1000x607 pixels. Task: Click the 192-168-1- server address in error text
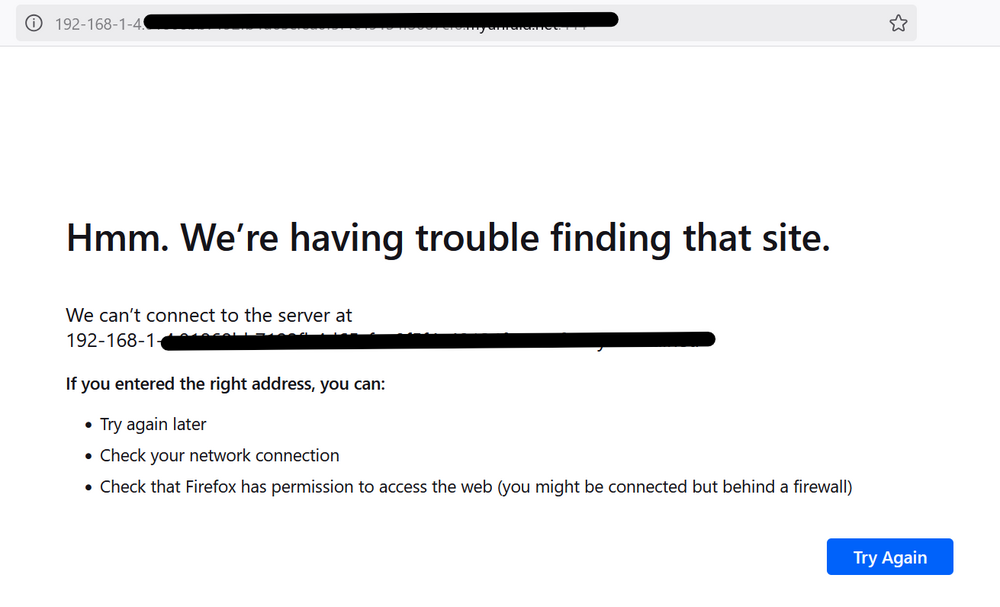(x=111, y=340)
